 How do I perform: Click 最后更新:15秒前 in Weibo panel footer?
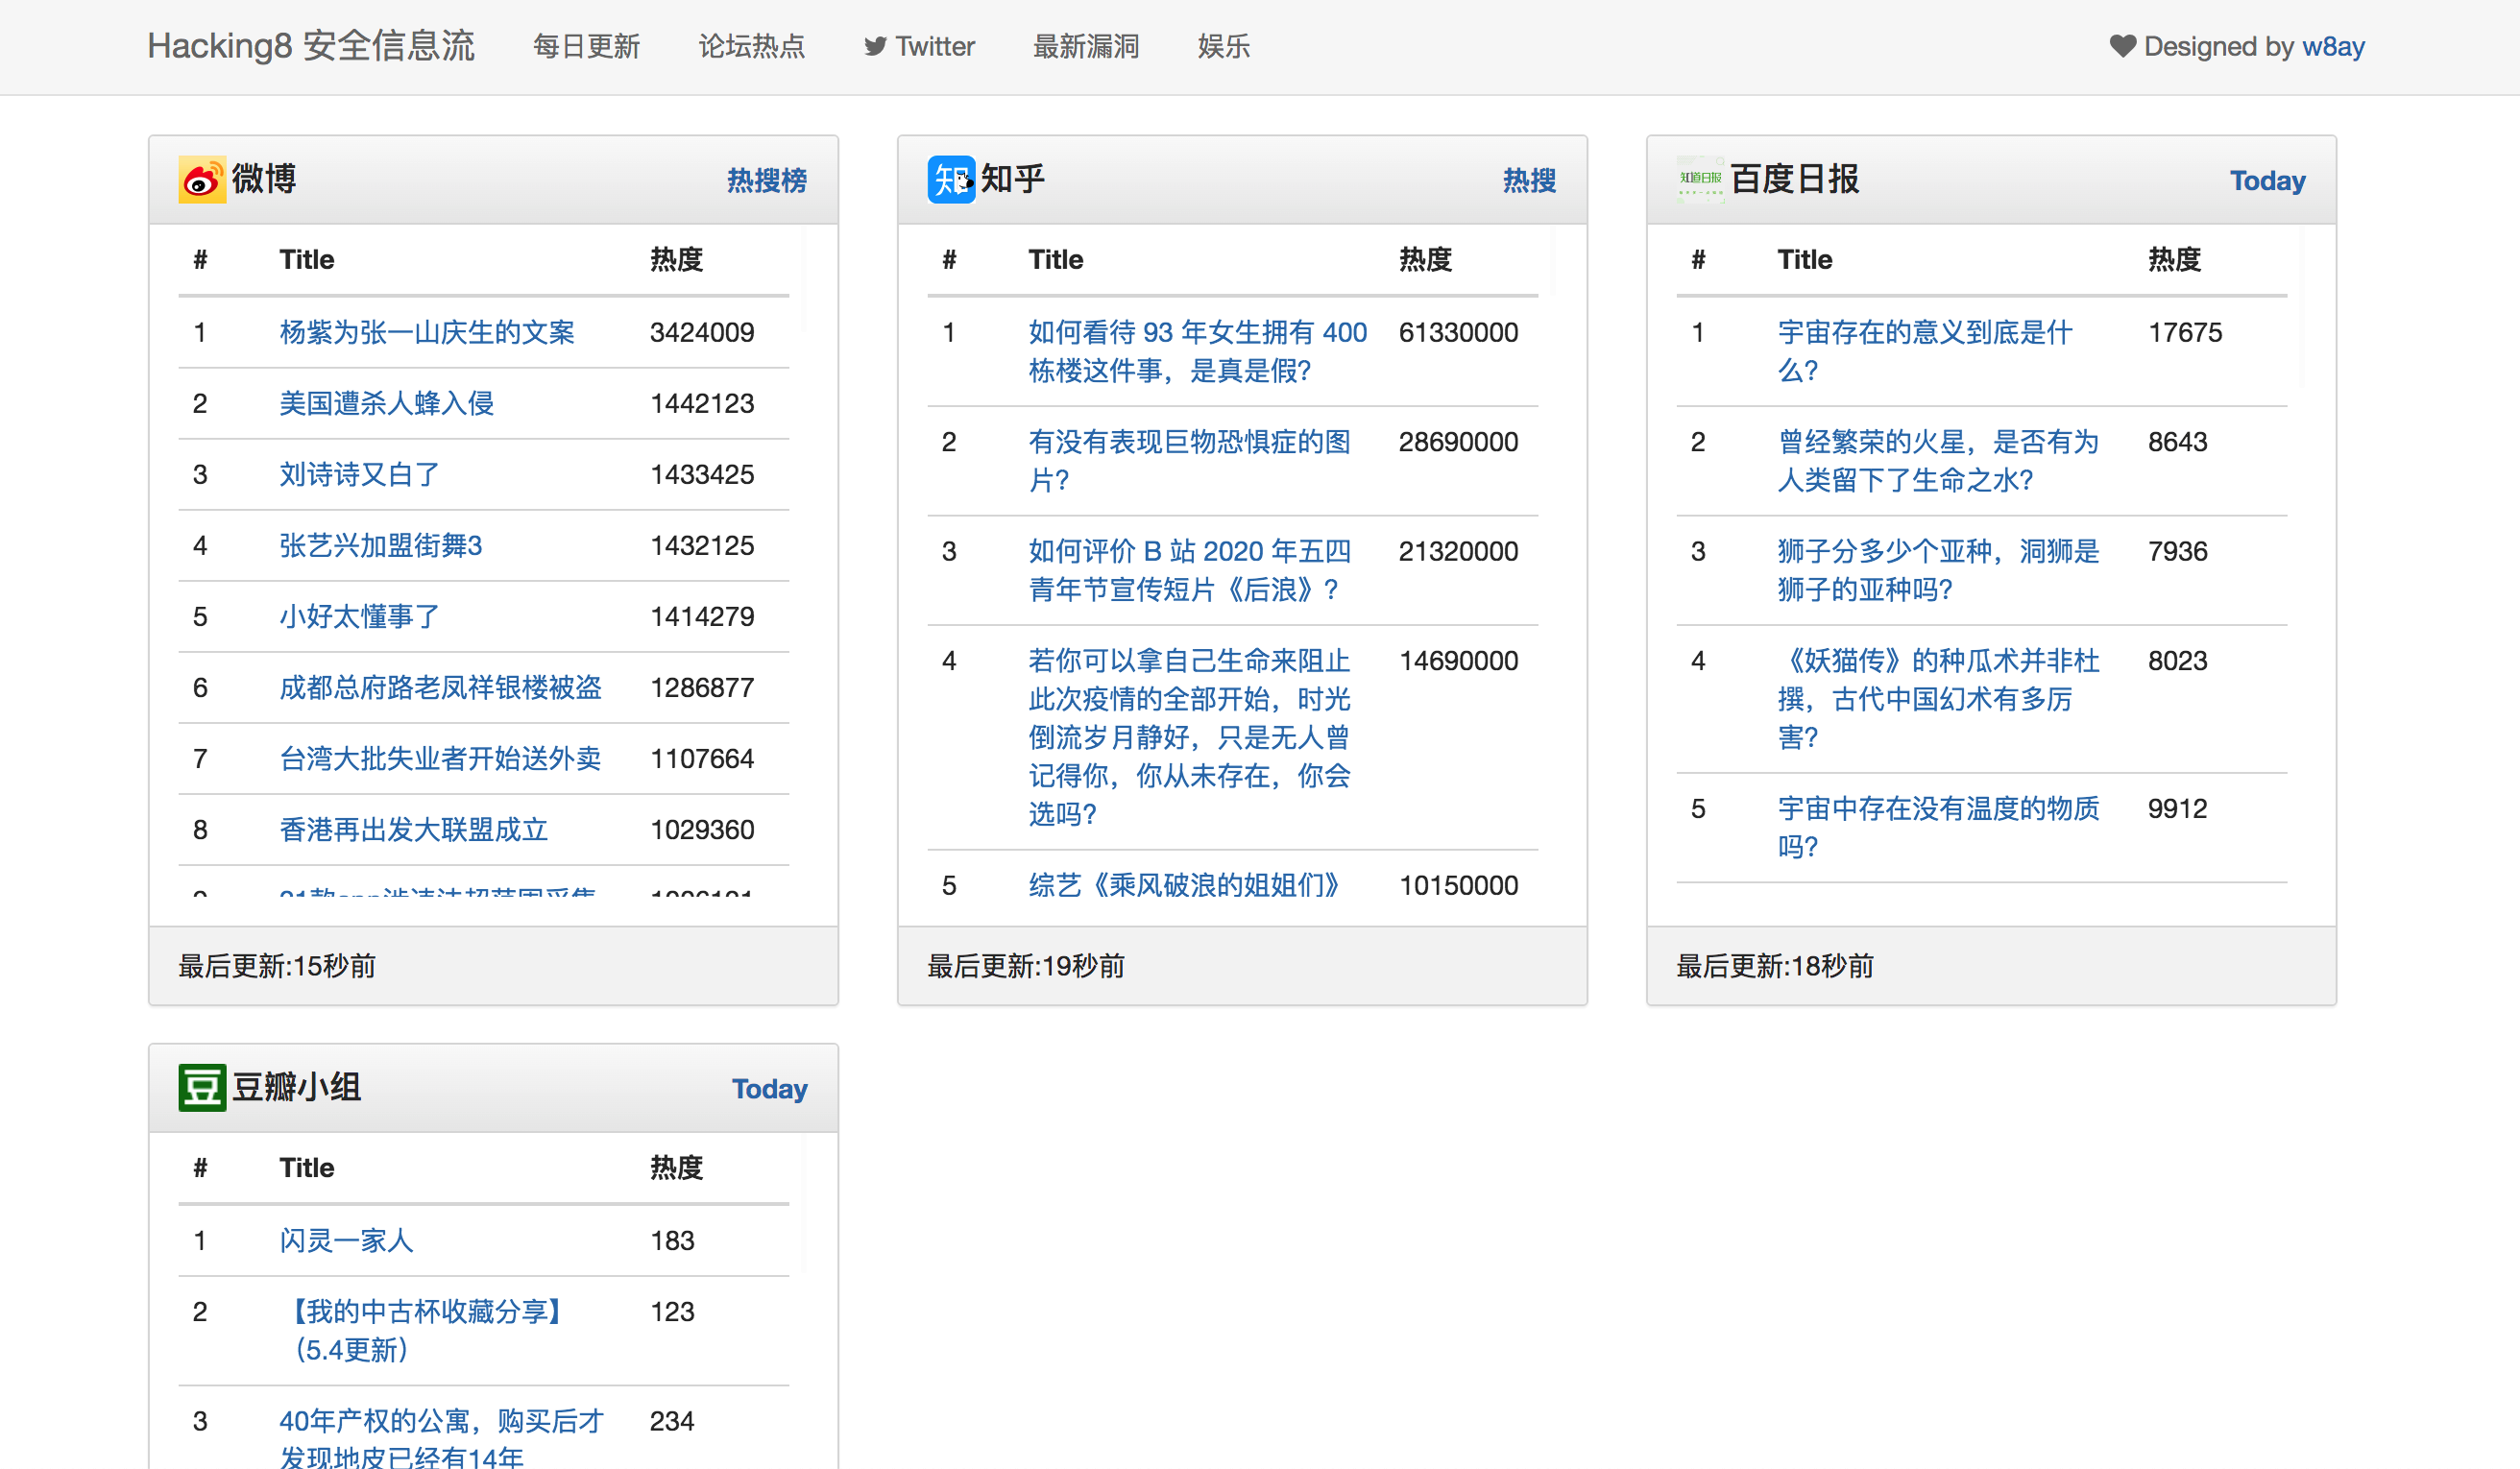pos(277,967)
